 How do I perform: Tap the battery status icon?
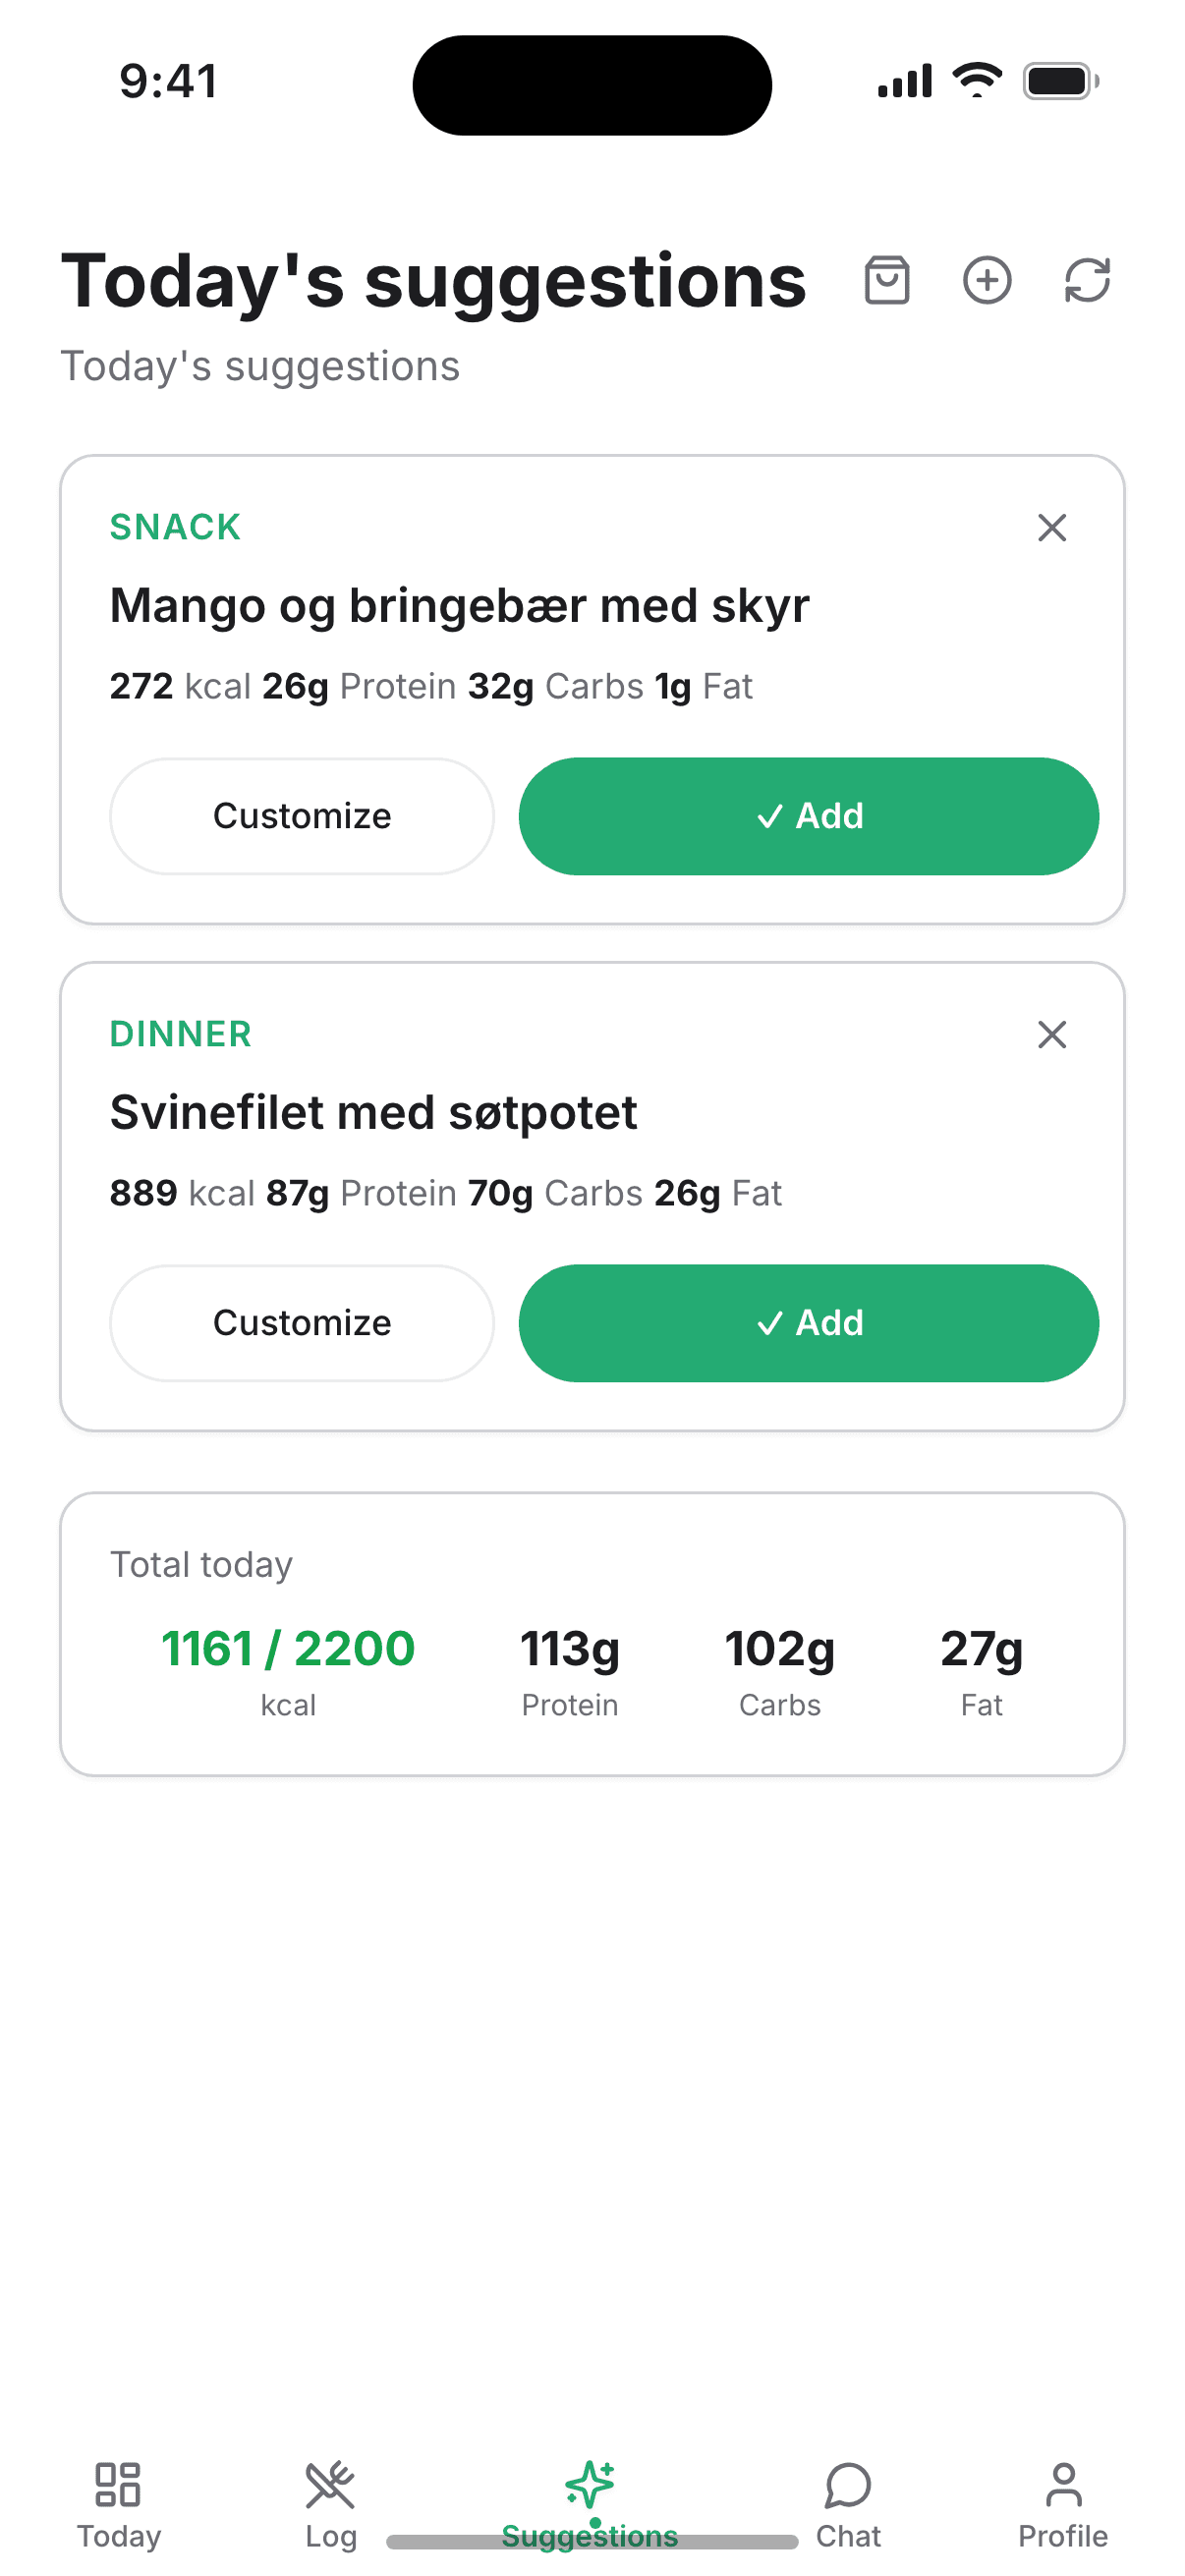coord(1061,81)
